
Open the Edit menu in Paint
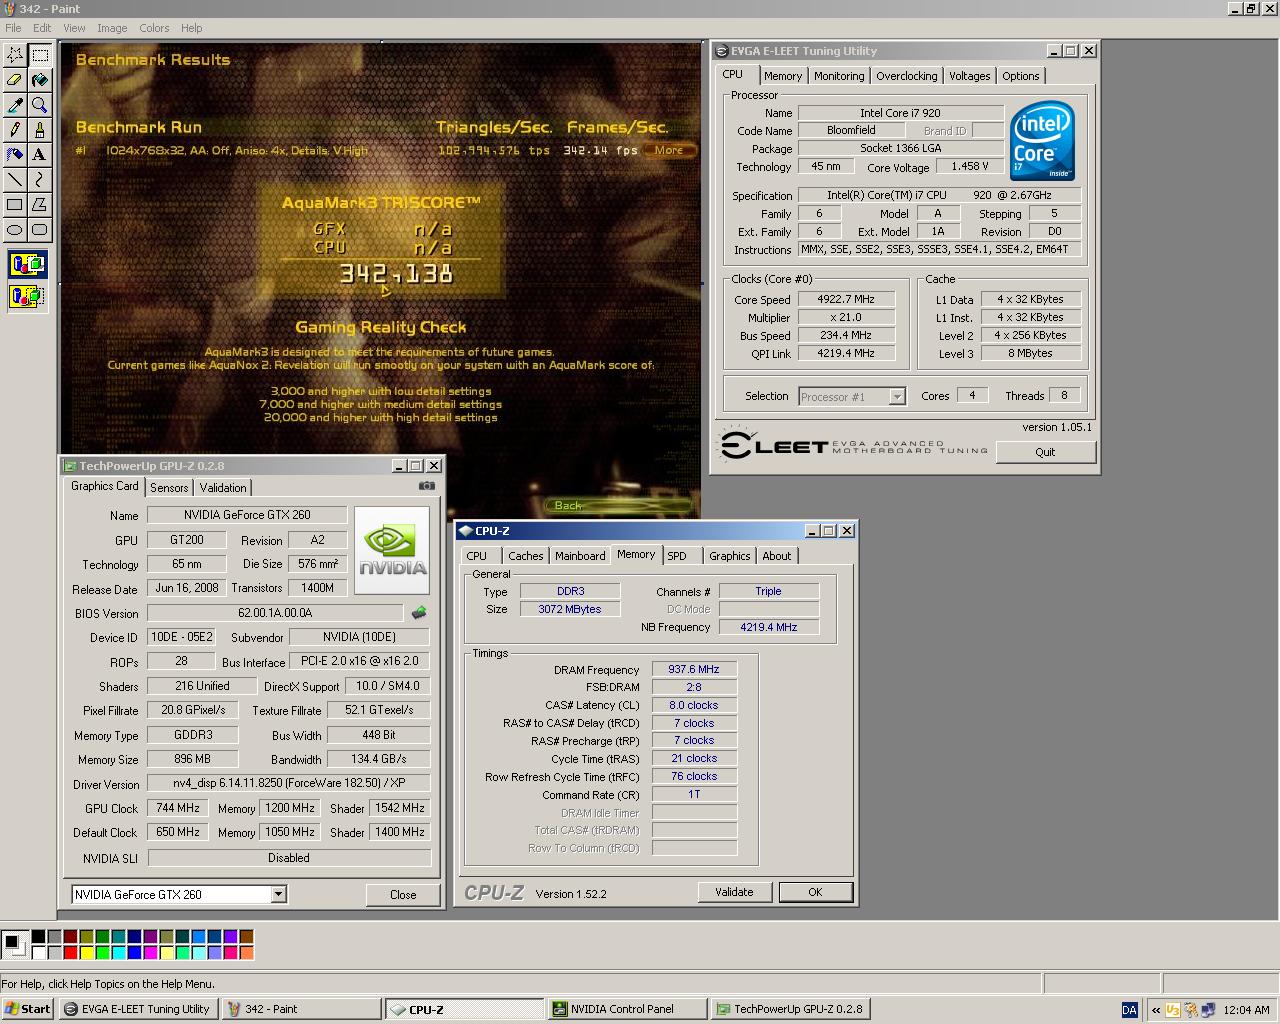pyautogui.click(x=42, y=28)
